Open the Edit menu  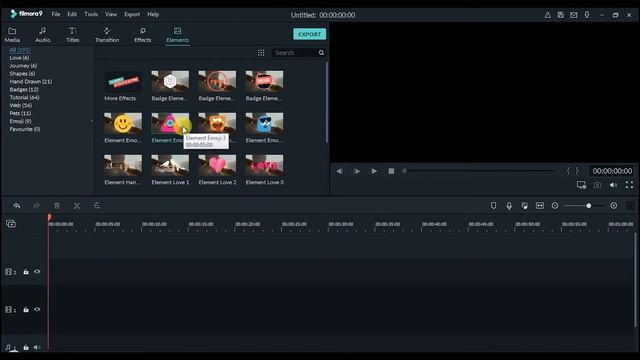pos(72,14)
